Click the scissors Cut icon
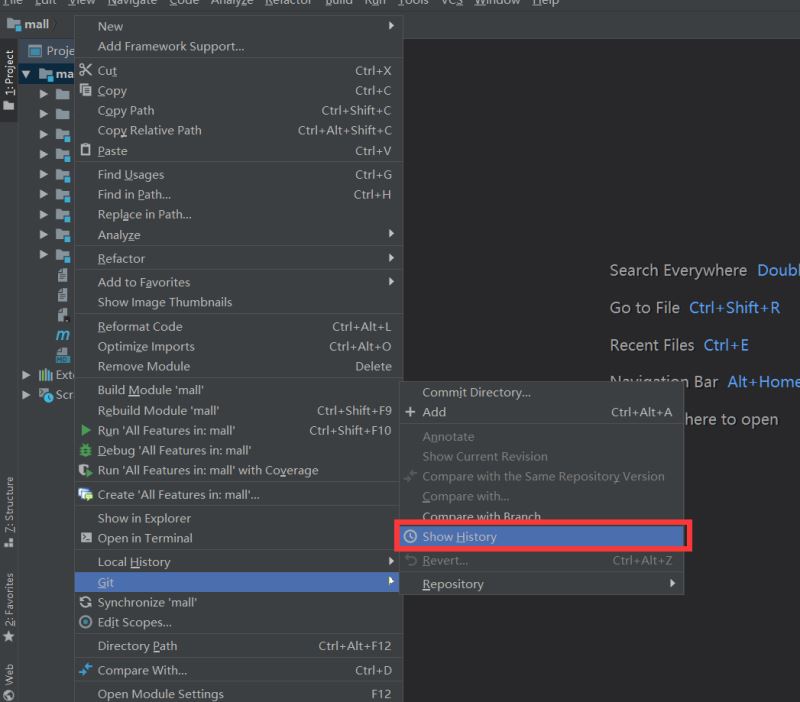The width and height of the screenshot is (800, 702). coord(85,70)
